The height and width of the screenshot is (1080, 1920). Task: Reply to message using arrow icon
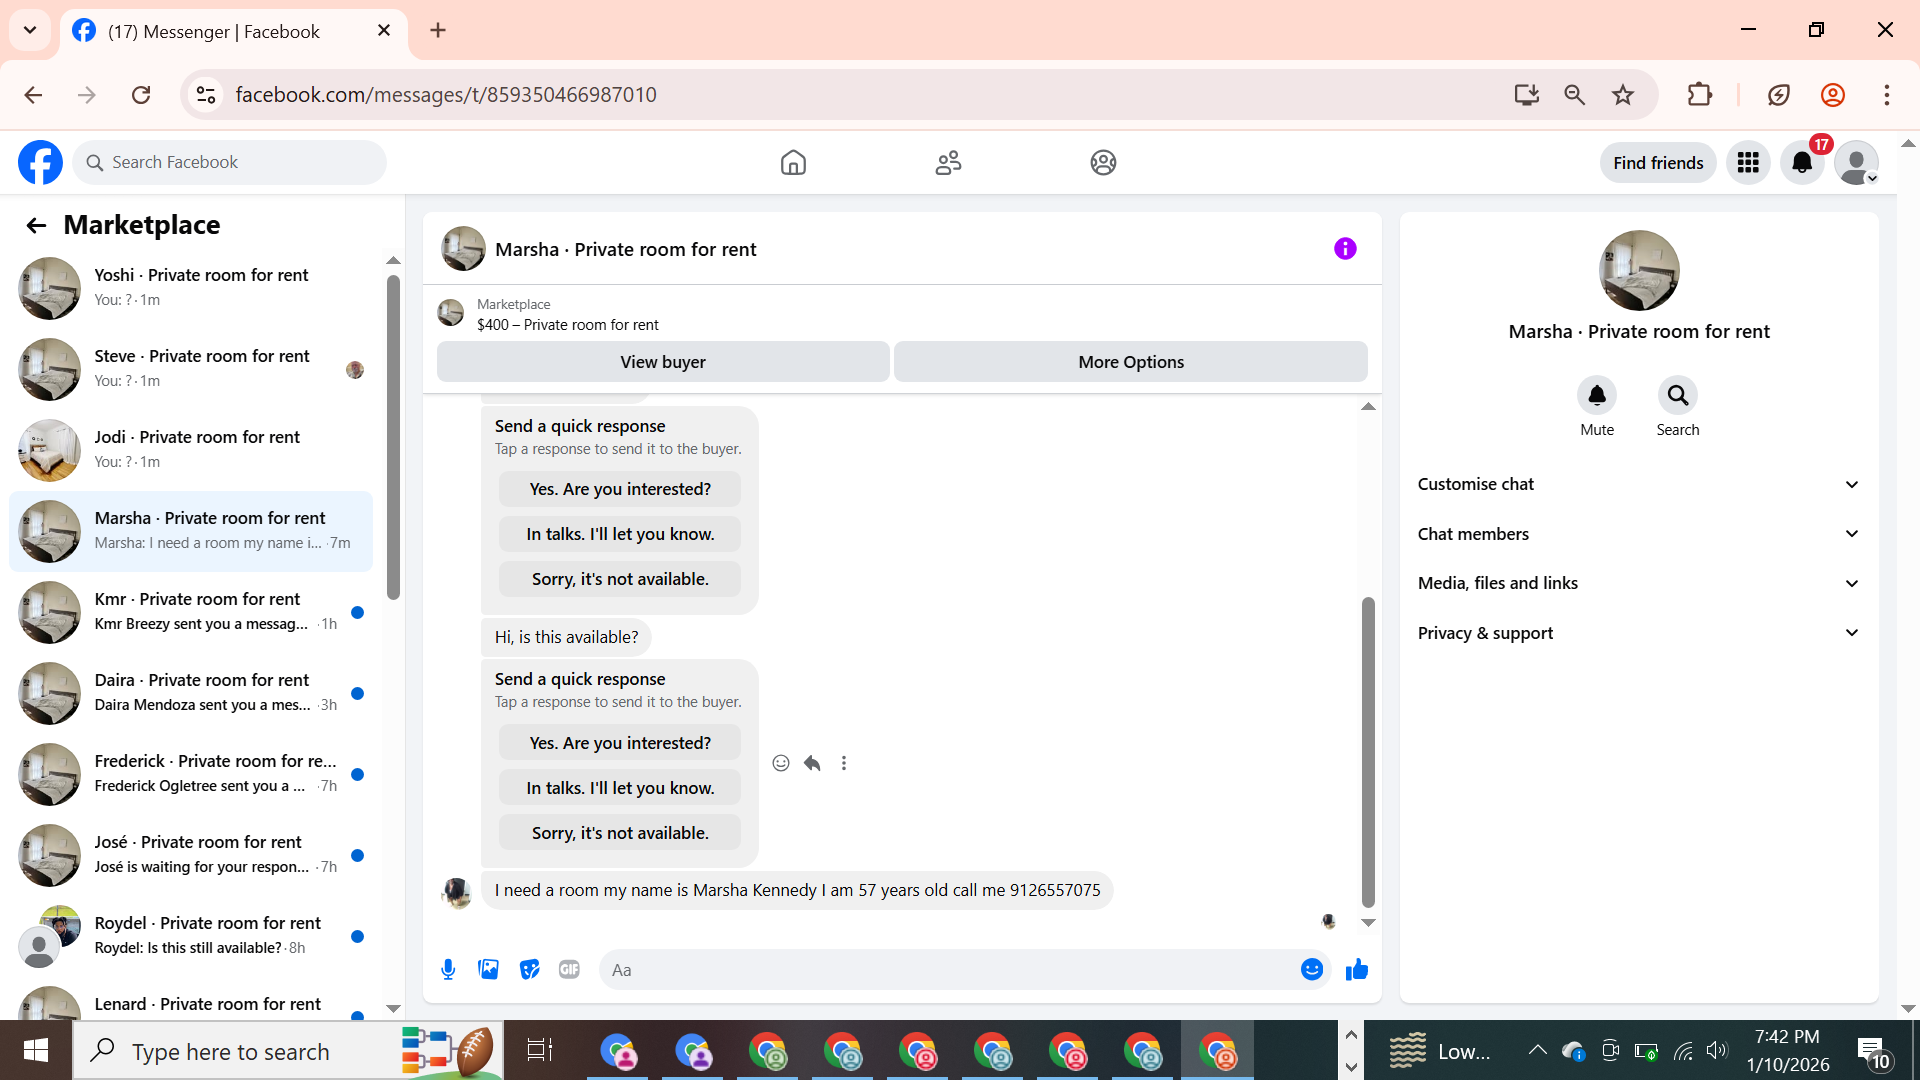(x=812, y=763)
